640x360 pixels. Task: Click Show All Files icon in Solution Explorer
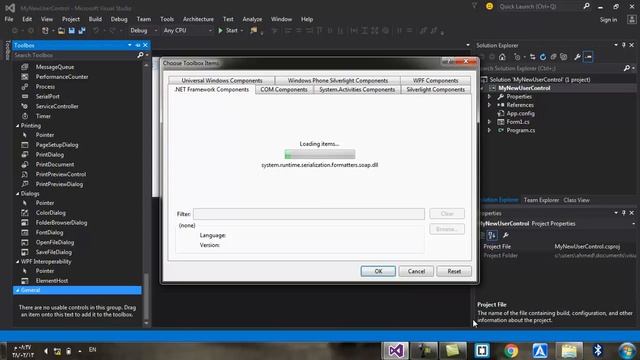pyautogui.click(x=564, y=57)
